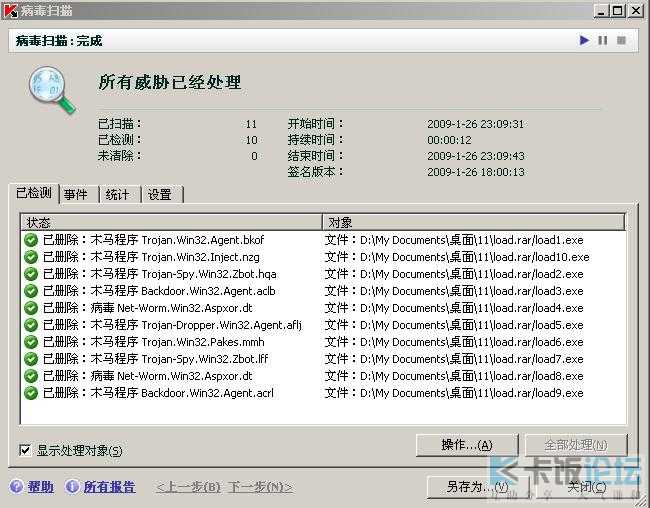Screen dimensions: 650x508
Task: Open the 统计 tab
Action: coord(120,194)
